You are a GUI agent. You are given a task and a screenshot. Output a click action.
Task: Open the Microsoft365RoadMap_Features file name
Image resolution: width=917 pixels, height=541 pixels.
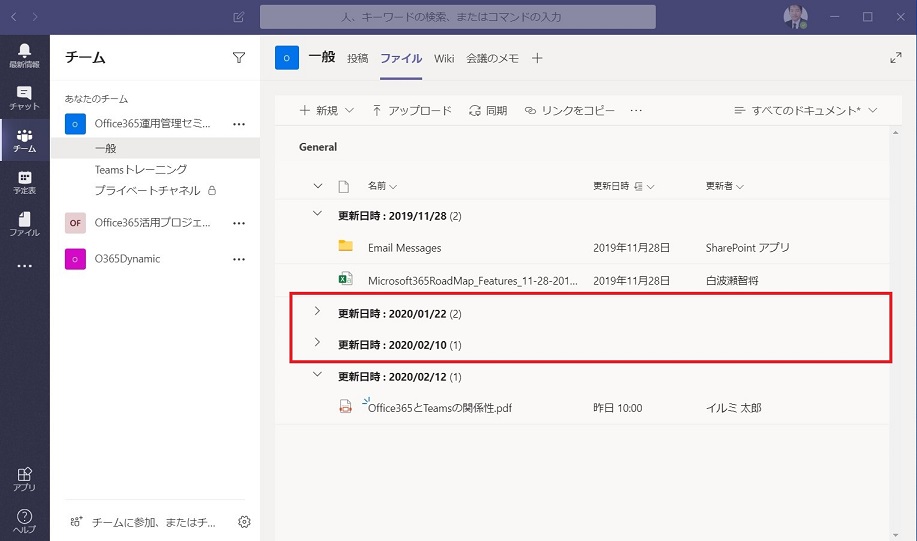pyautogui.click(x=473, y=281)
